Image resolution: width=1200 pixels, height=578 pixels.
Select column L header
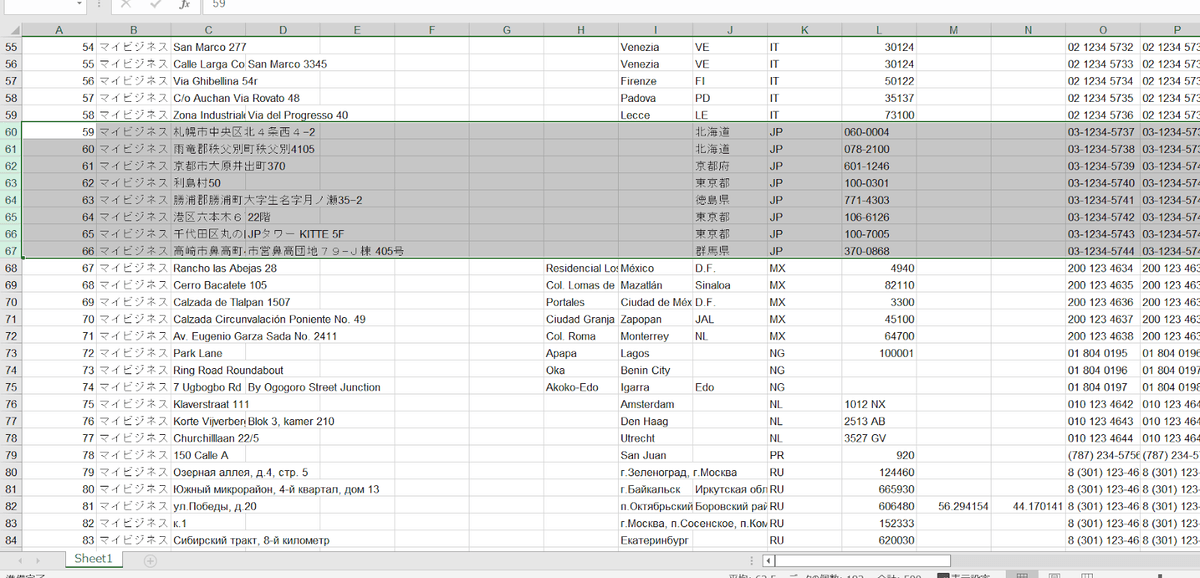click(879, 29)
